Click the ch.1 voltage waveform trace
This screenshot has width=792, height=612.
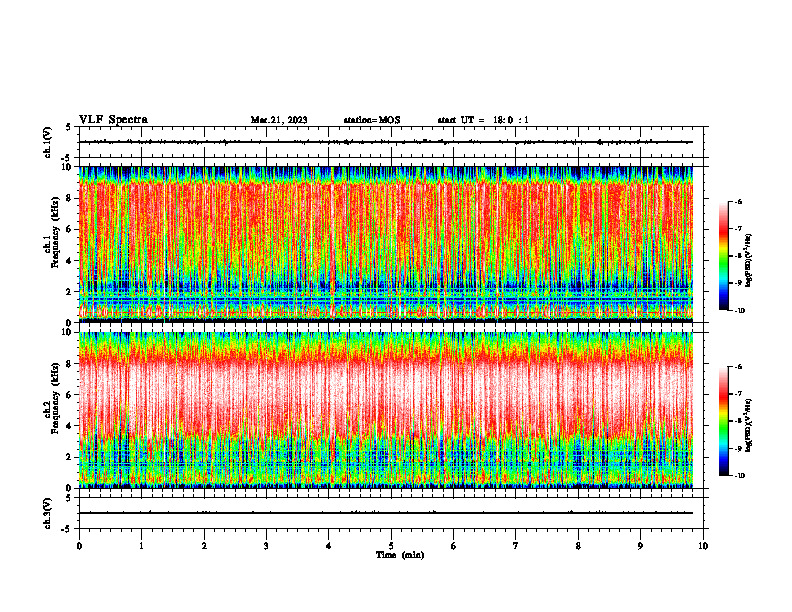[386, 142]
